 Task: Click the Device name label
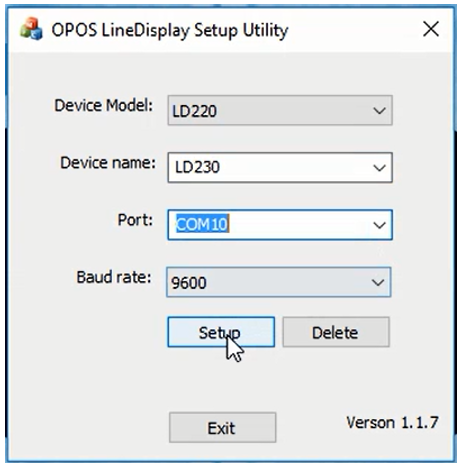pos(108,163)
